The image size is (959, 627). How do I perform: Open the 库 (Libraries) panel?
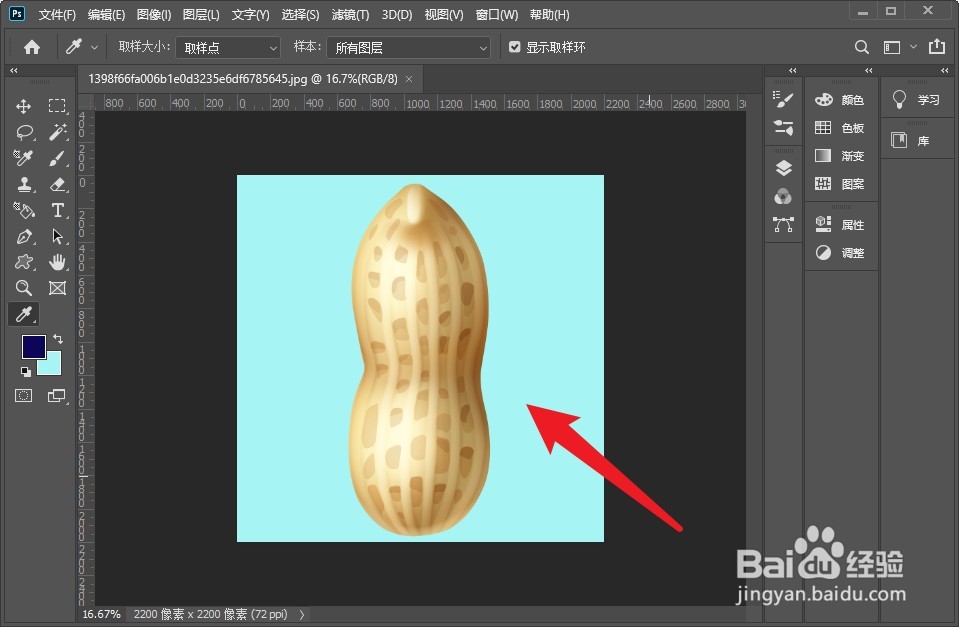tap(917, 138)
